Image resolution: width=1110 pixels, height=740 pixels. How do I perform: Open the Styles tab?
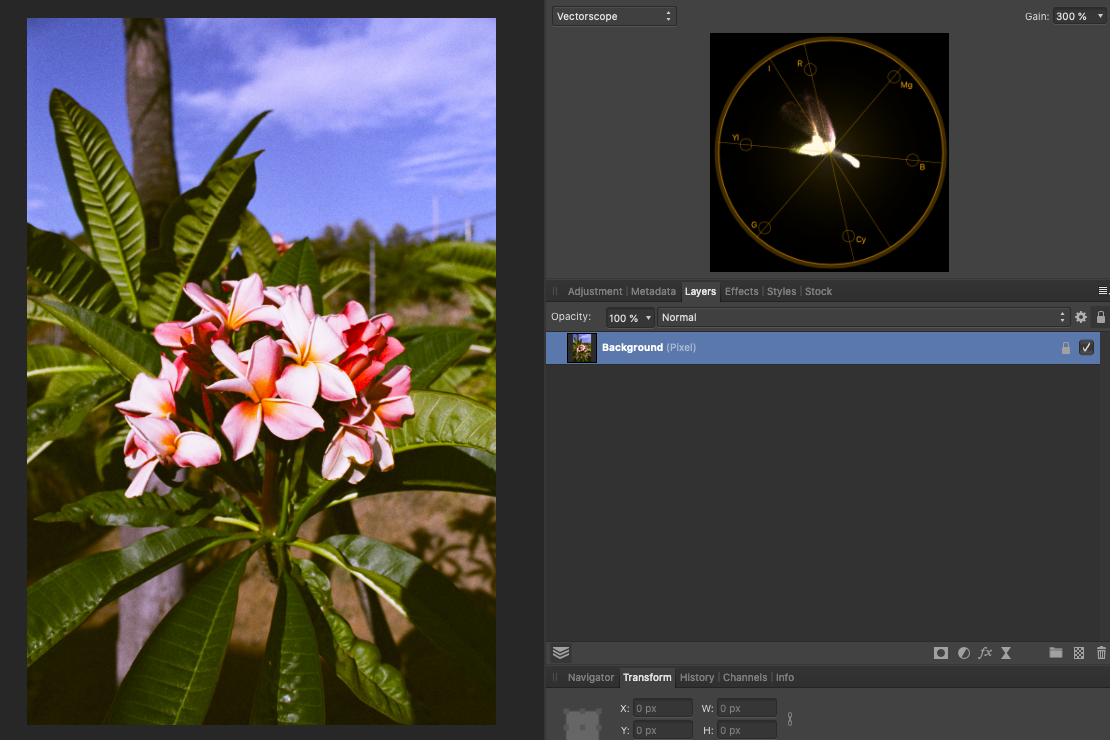(781, 291)
